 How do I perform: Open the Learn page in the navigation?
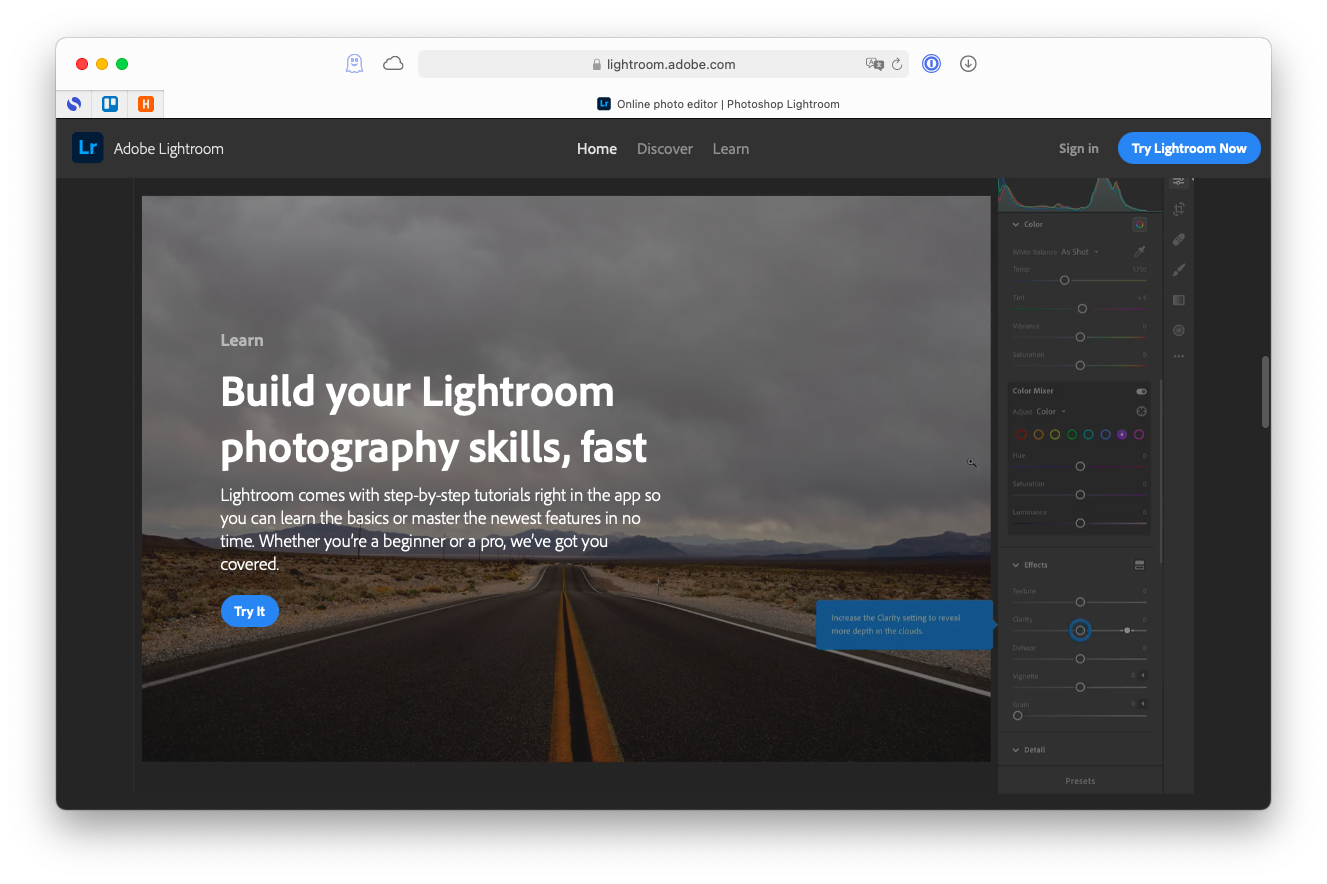731,148
